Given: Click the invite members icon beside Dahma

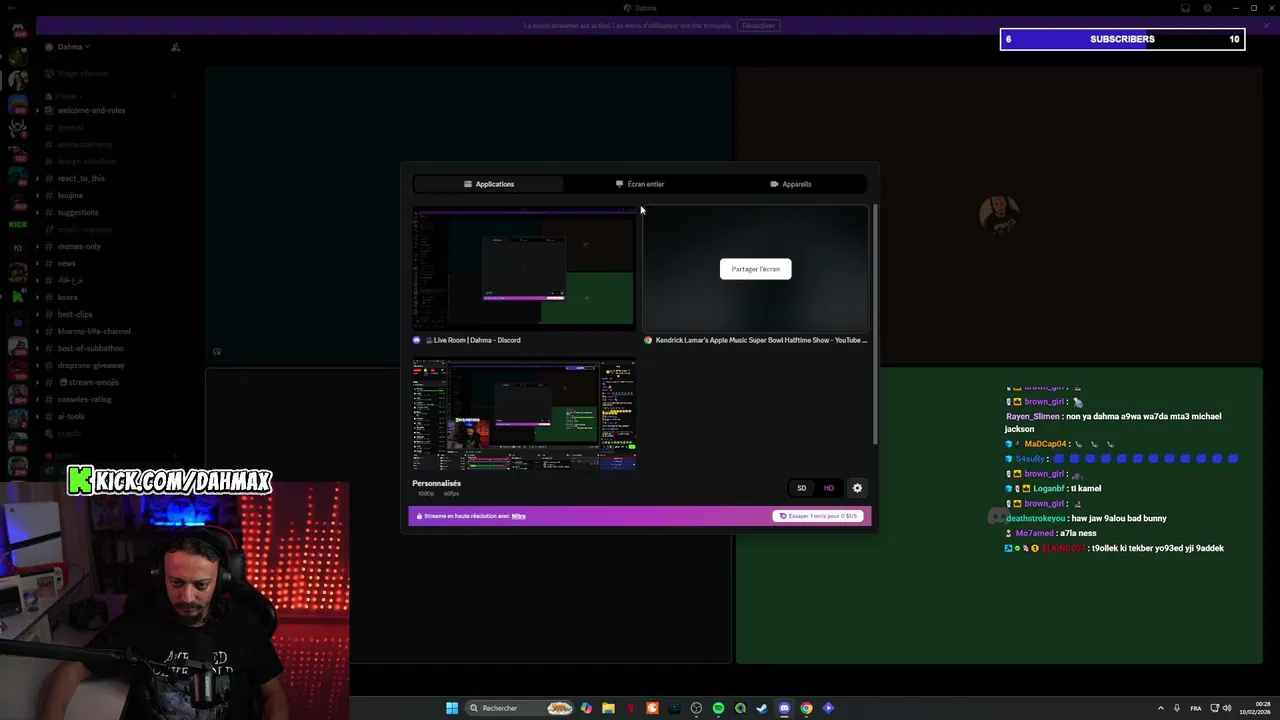Looking at the screenshot, I should [175, 47].
